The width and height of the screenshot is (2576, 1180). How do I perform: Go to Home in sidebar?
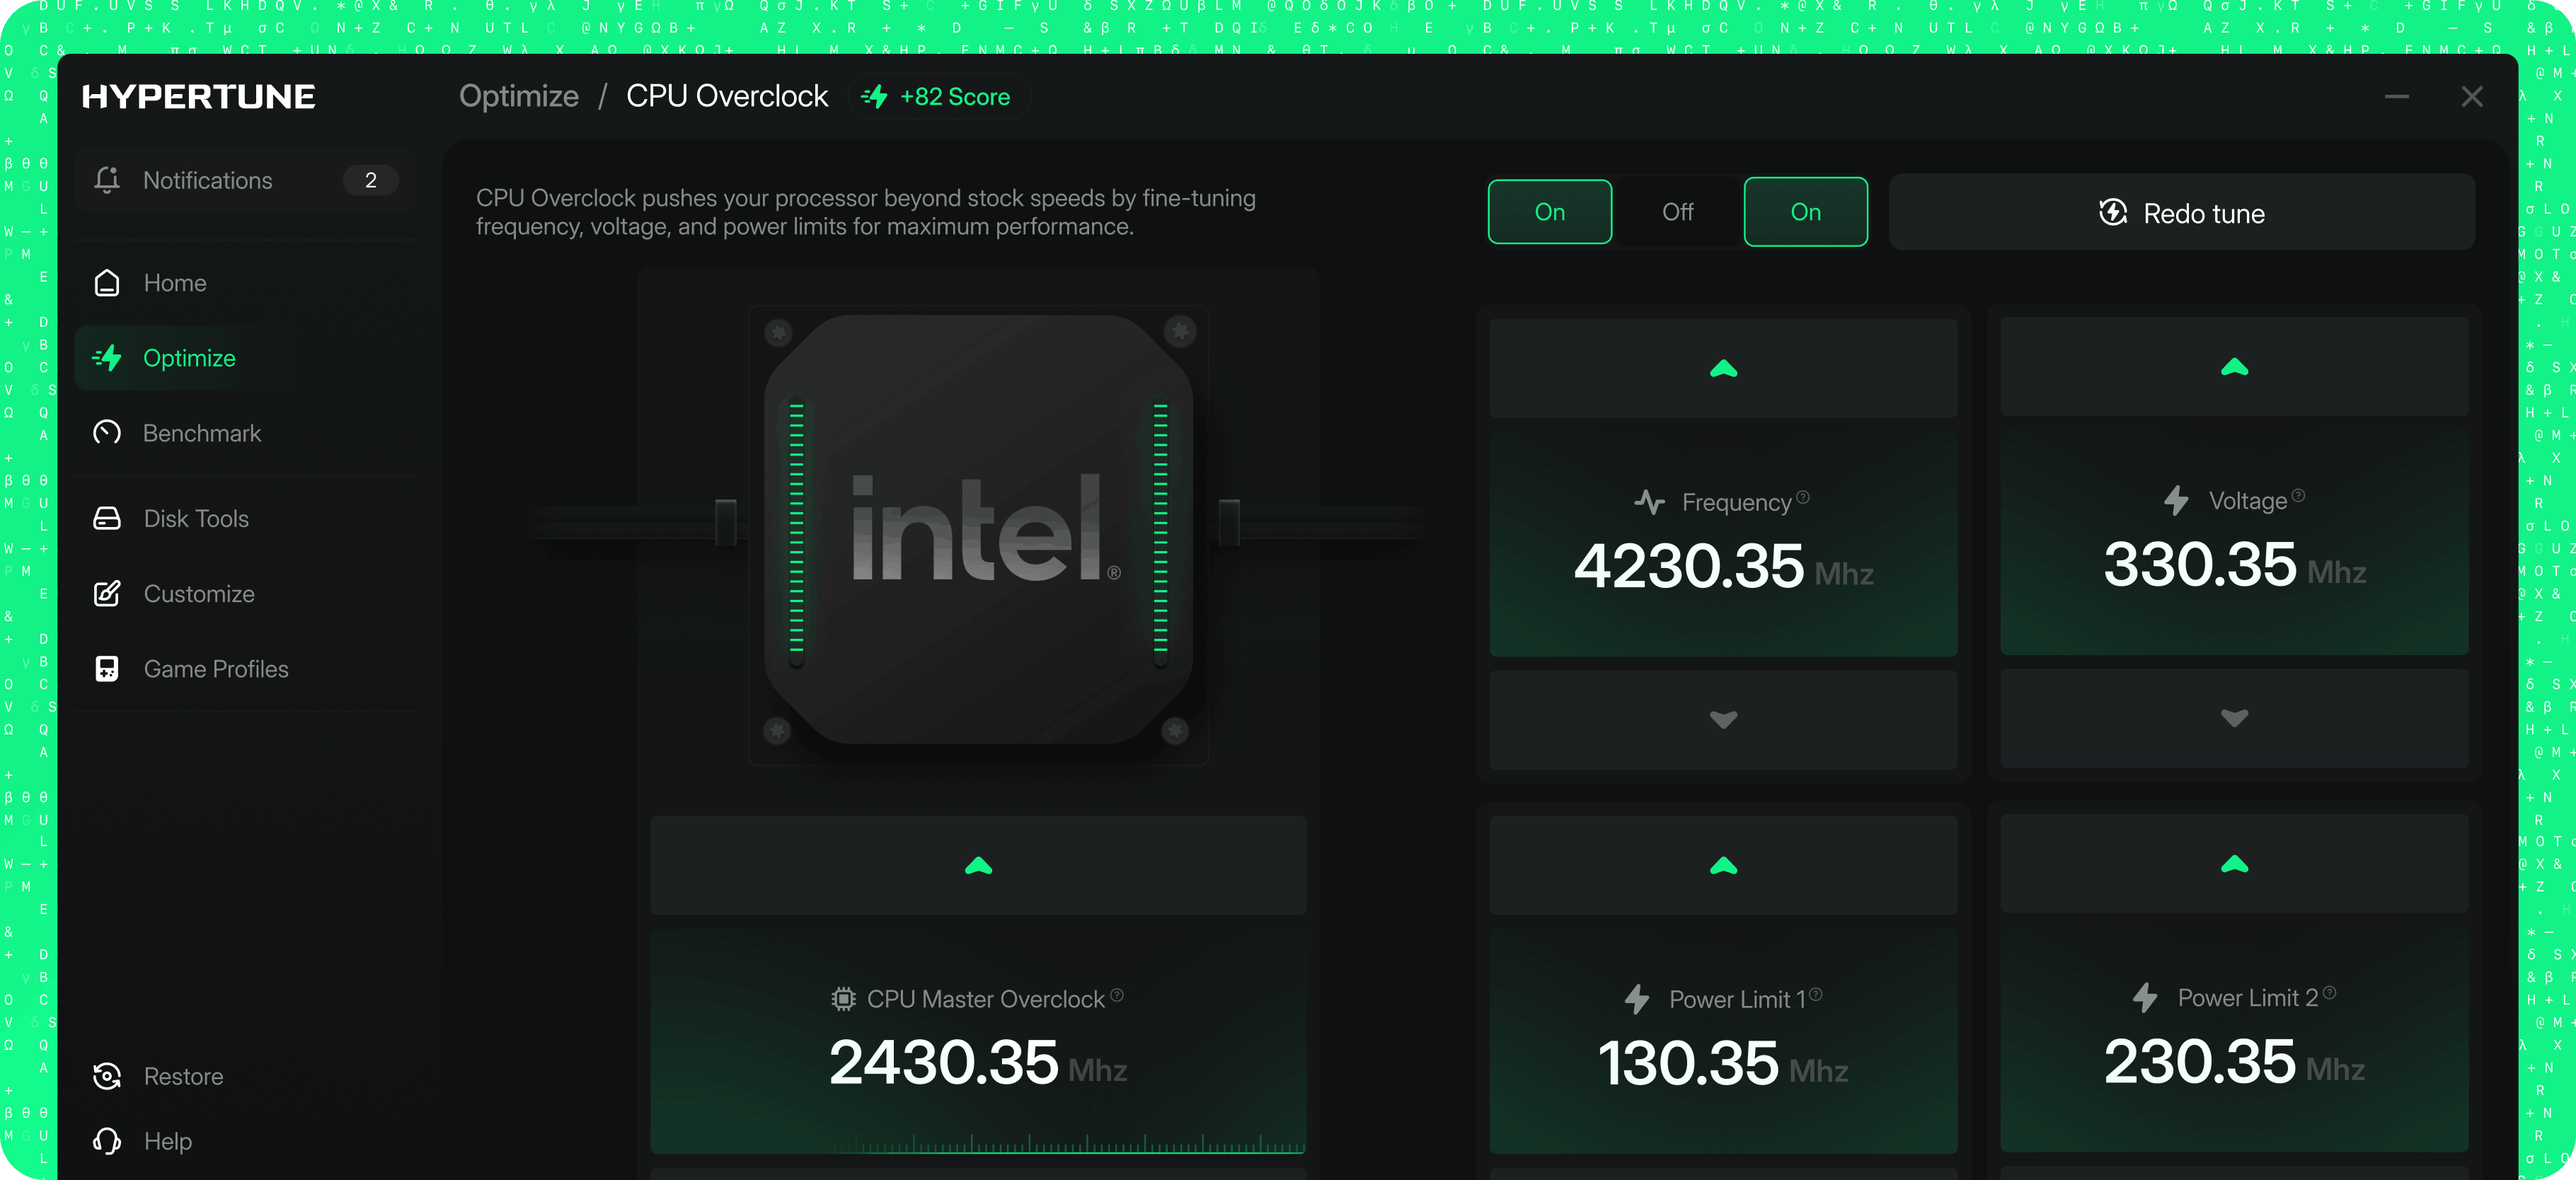[245, 283]
